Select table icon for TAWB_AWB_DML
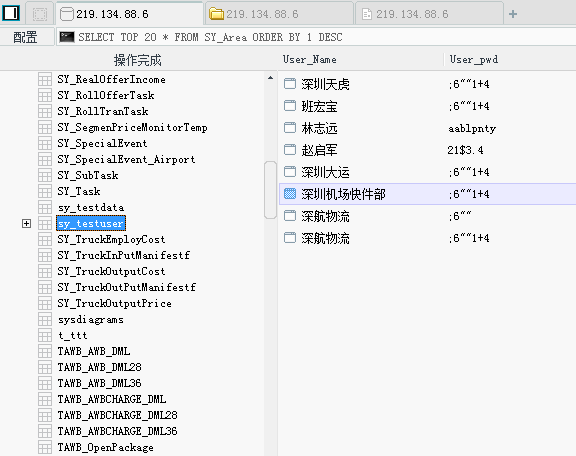The image size is (576, 456). click(x=45, y=351)
